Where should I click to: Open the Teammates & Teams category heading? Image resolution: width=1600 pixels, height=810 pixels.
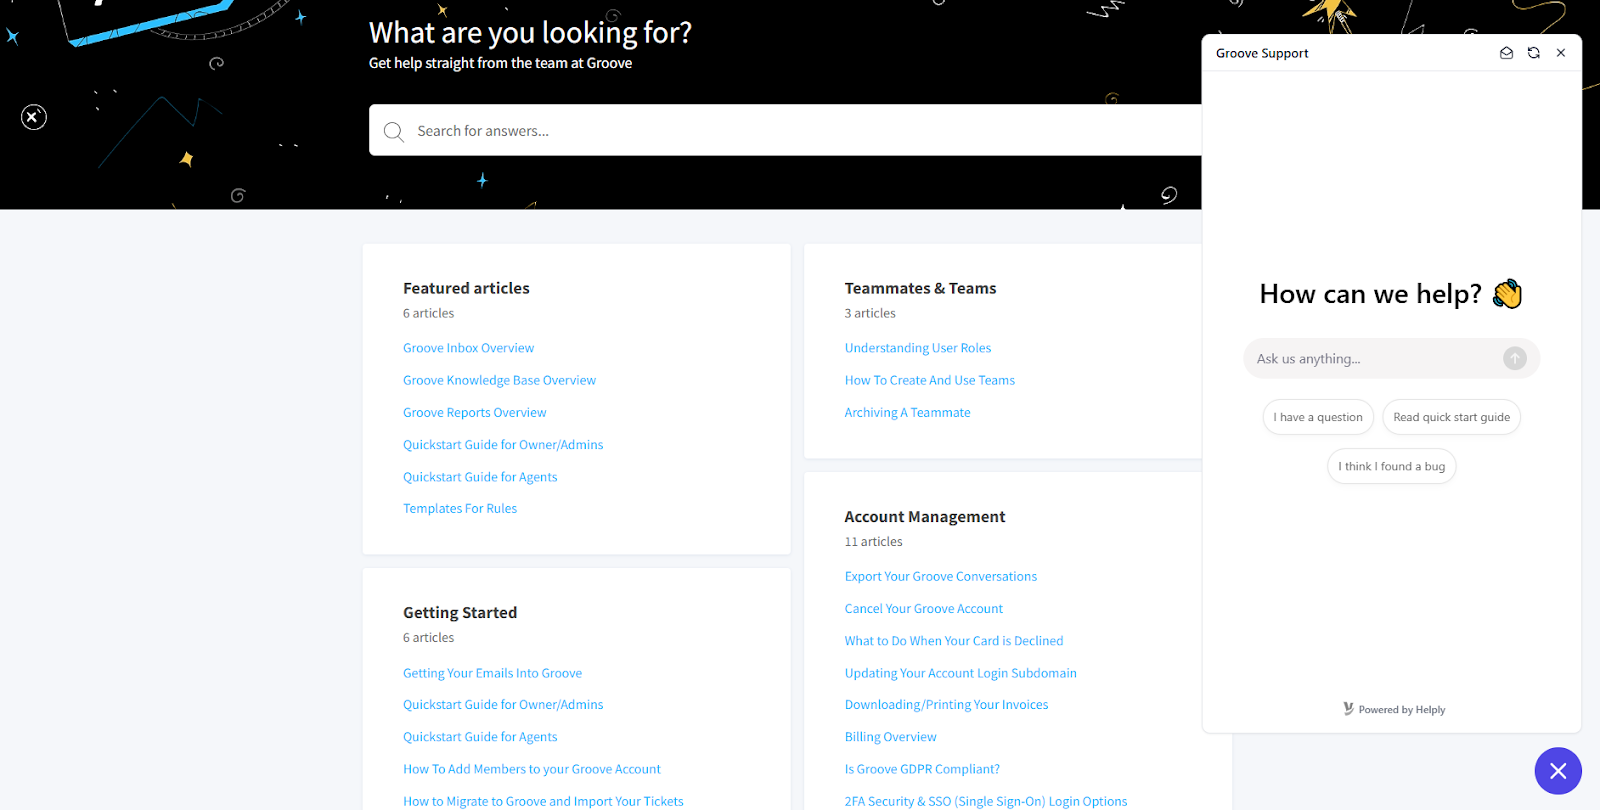[920, 288]
